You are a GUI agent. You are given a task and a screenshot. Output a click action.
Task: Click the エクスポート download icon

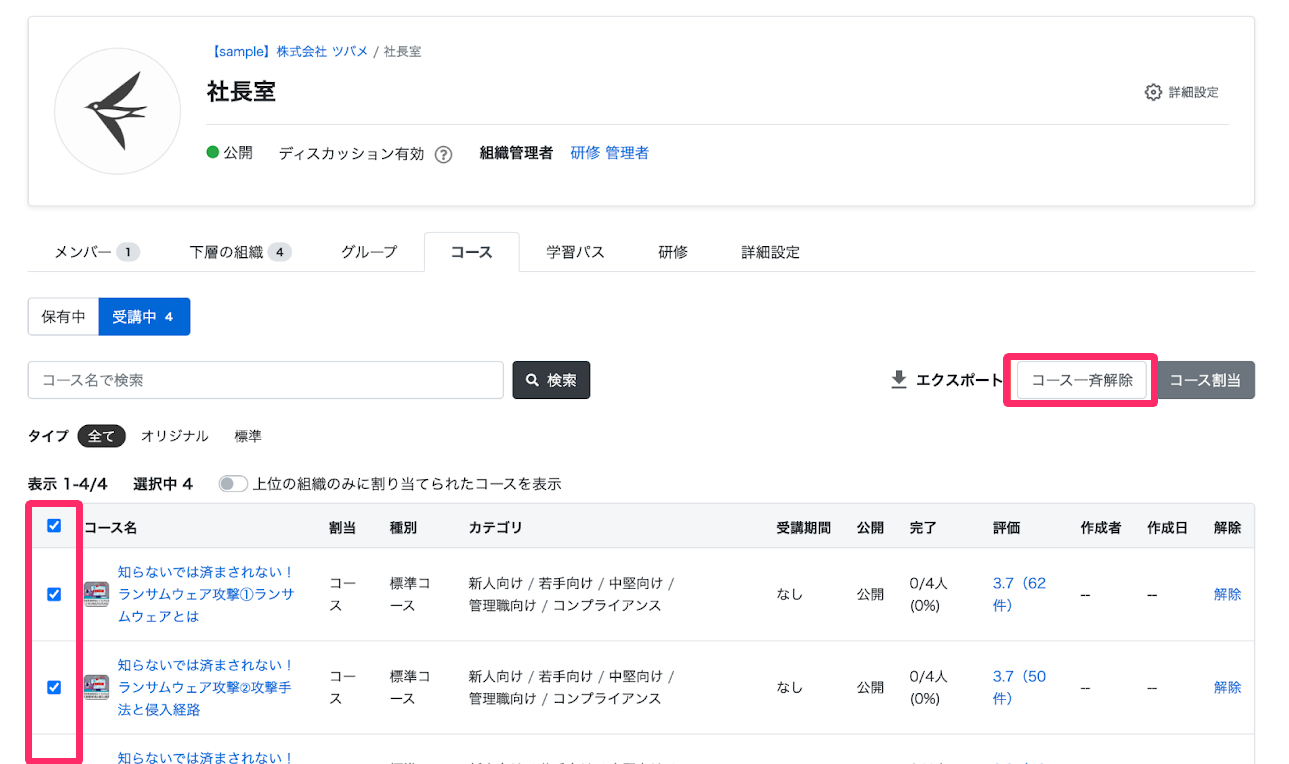pyautogui.click(x=899, y=380)
